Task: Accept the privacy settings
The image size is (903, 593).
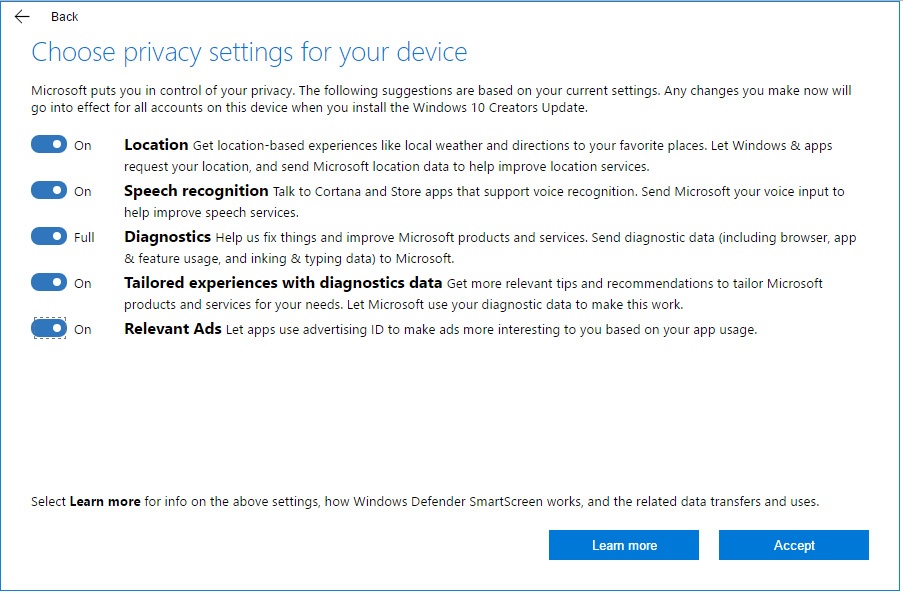Action: [x=793, y=545]
